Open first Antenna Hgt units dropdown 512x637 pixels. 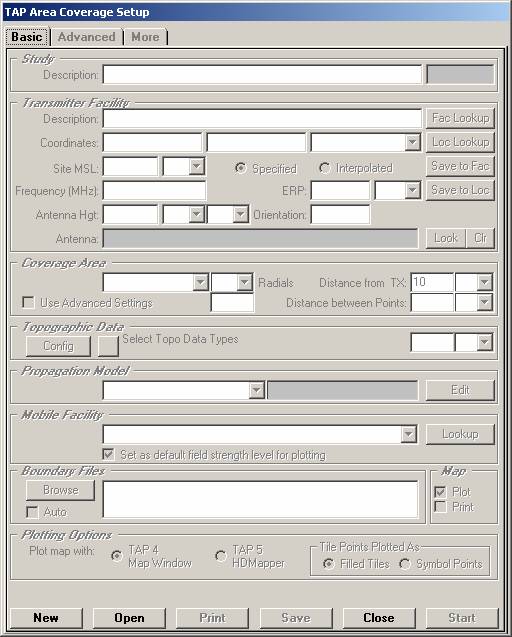tap(197, 214)
